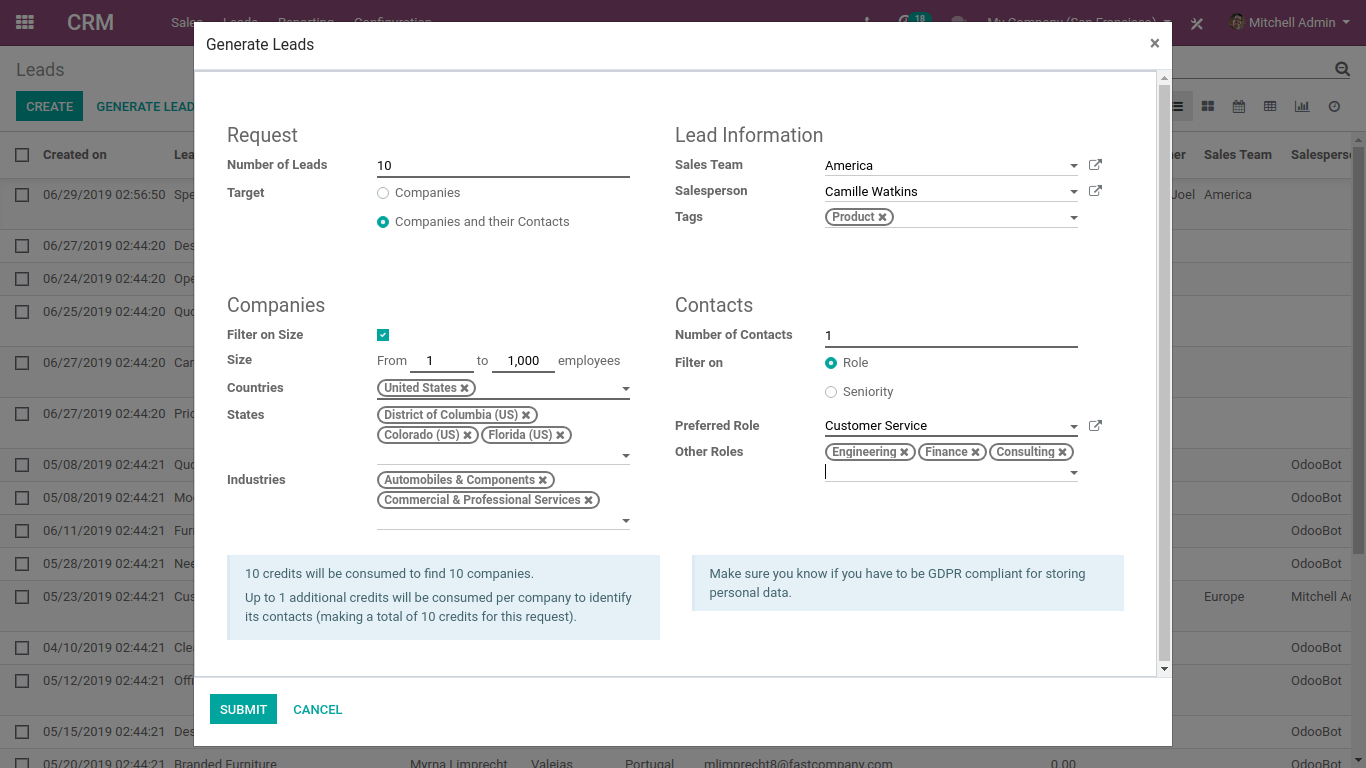Open the apps grid menu icon
This screenshot has height=768, width=1366.
click(x=25, y=22)
